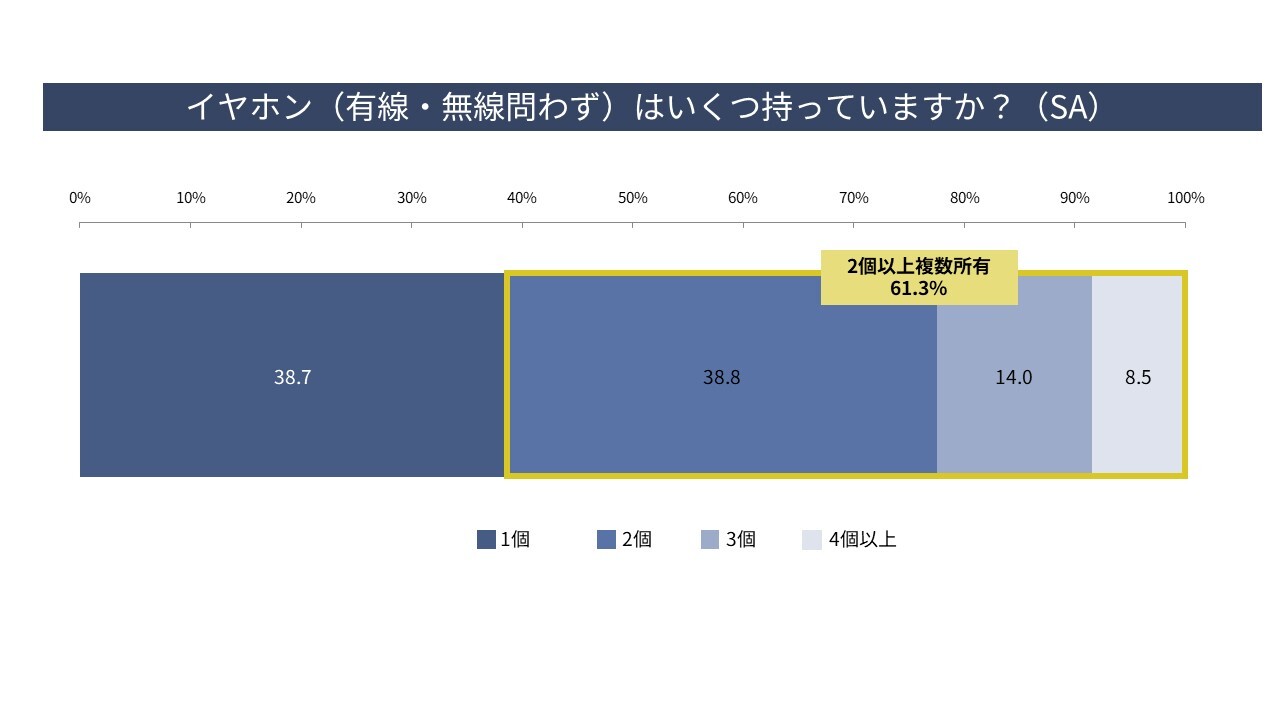The height and width of the screenshot is (720, 1280).
Task: Select the 10% axis label
Action: click(x=191, y=198)
